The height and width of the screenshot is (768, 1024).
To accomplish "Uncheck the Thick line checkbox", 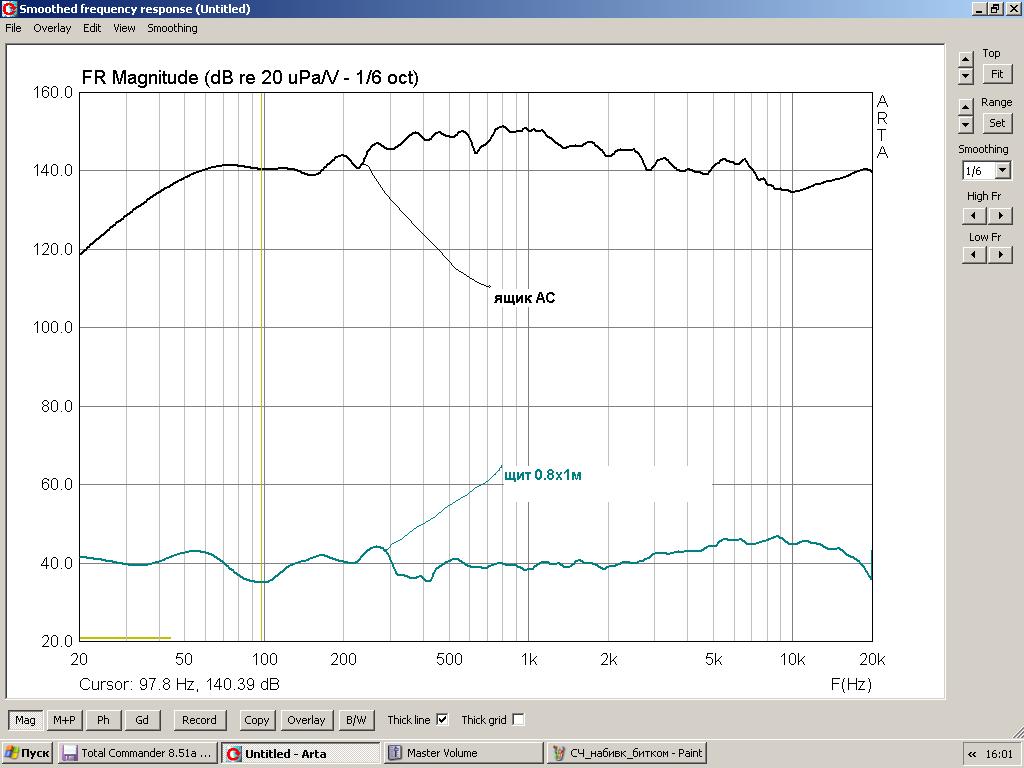I will 442,719.
